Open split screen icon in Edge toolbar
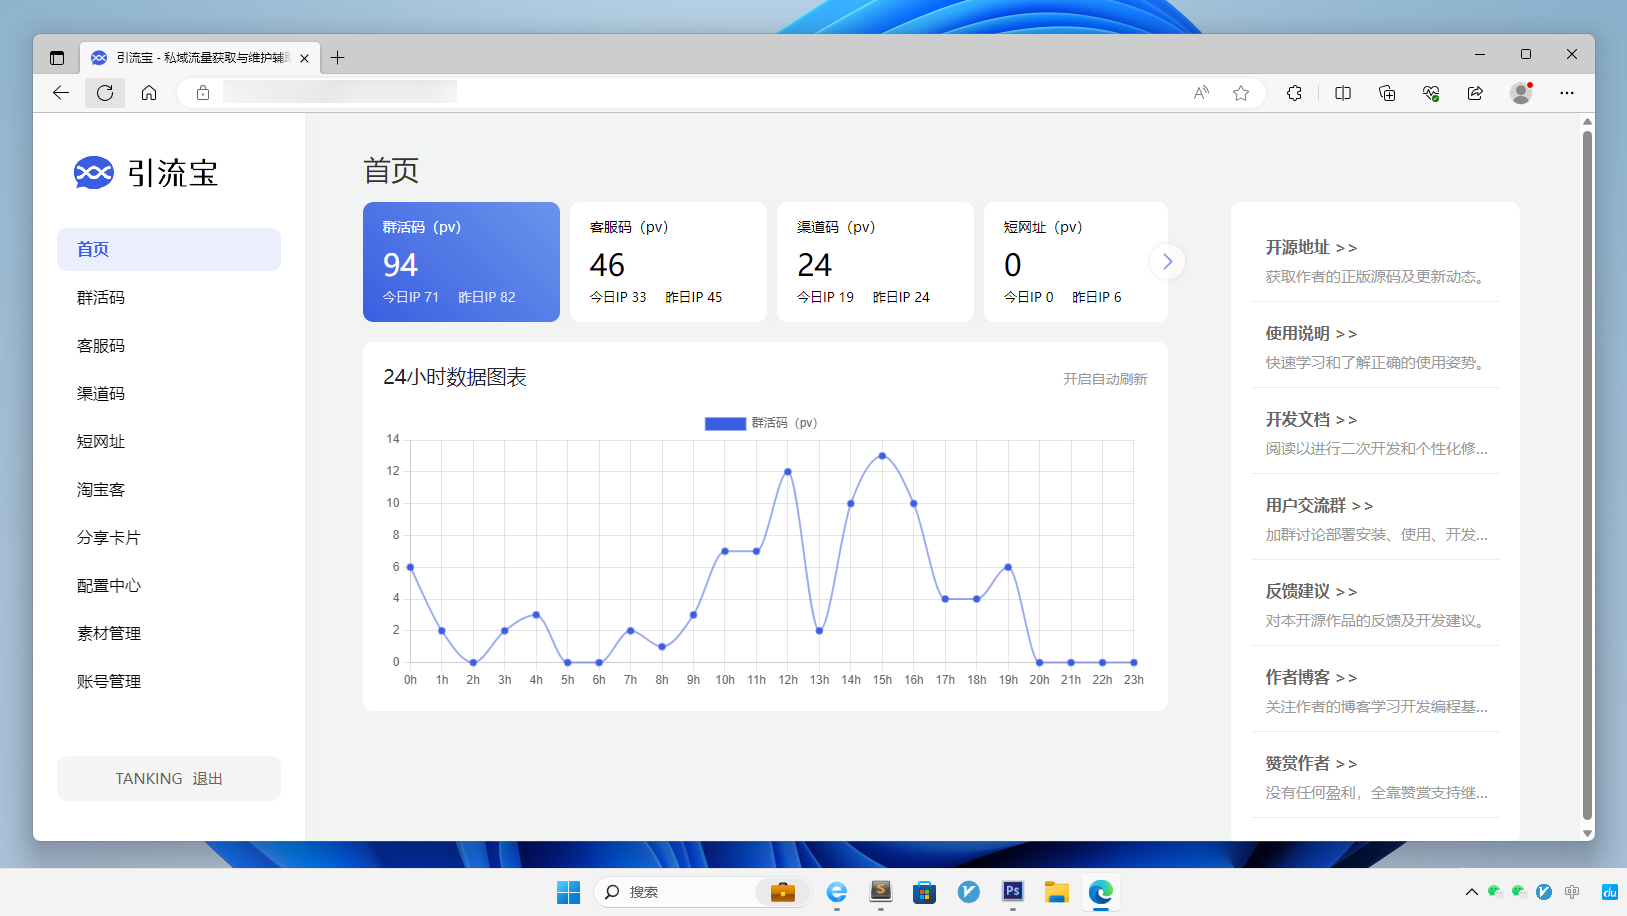Viewport: 1627px width, 916px height. [x=1342, y=93]
